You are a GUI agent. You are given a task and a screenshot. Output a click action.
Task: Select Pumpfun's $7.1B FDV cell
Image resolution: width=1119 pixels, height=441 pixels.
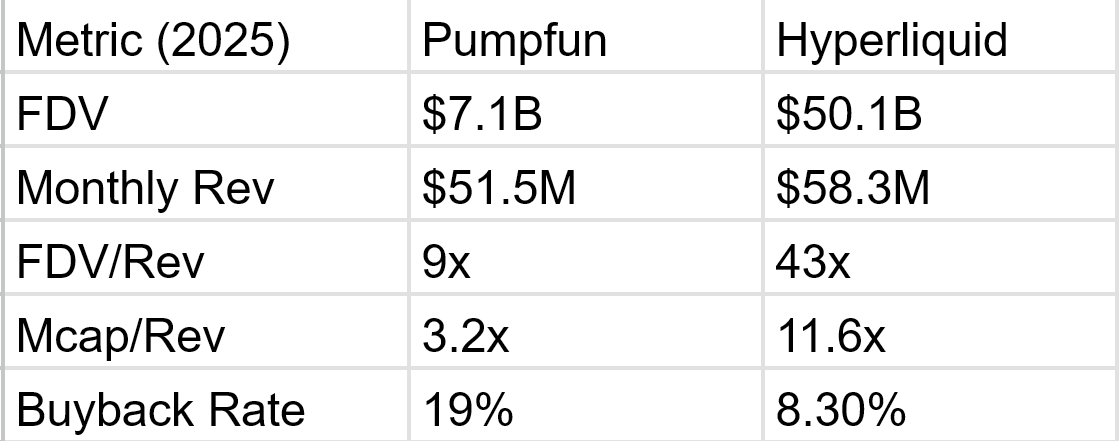(x=481, y=115)
